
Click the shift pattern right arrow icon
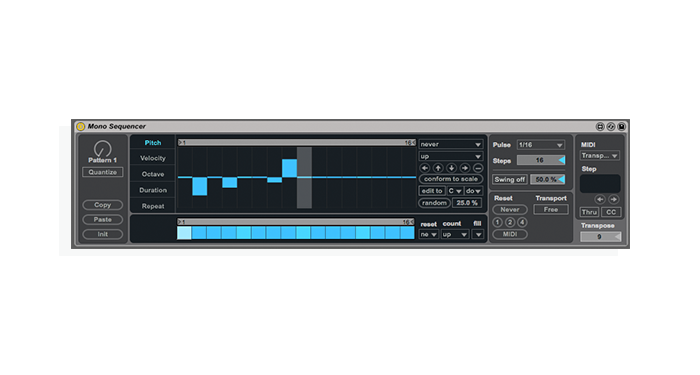coord(465,168)
